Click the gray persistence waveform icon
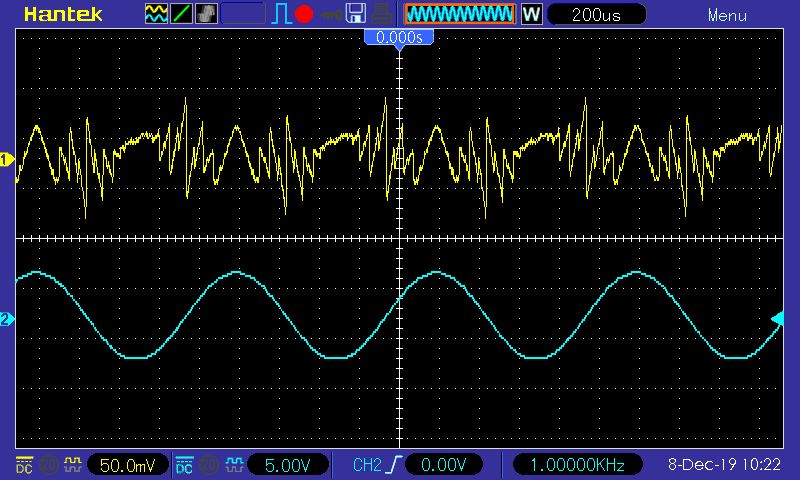 pos(206,14)
